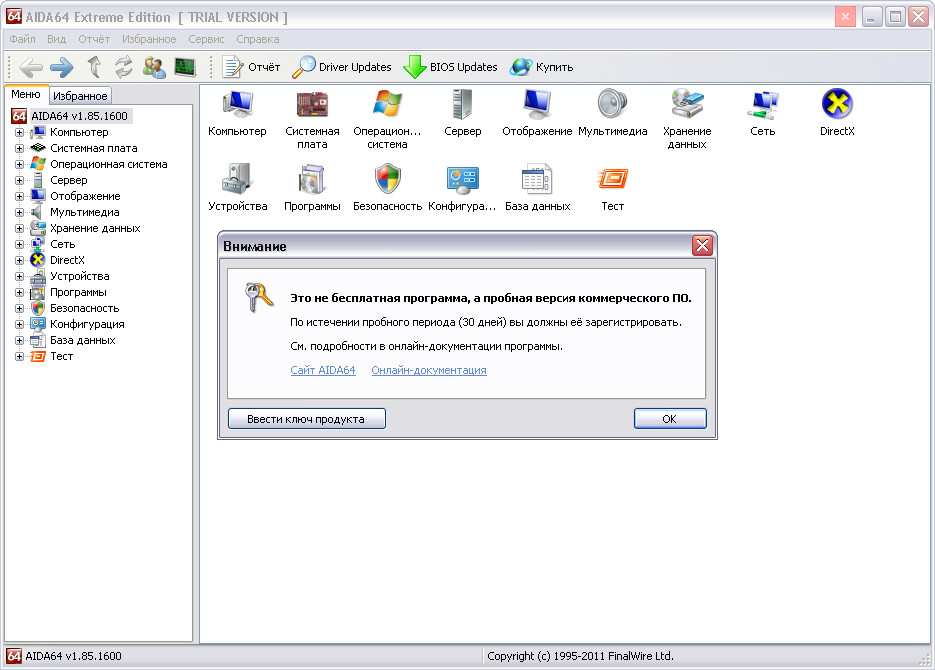Select База данных in the tree
This screenshot has width=935, height=670.
pyautogui.click(x=83, y=341)
